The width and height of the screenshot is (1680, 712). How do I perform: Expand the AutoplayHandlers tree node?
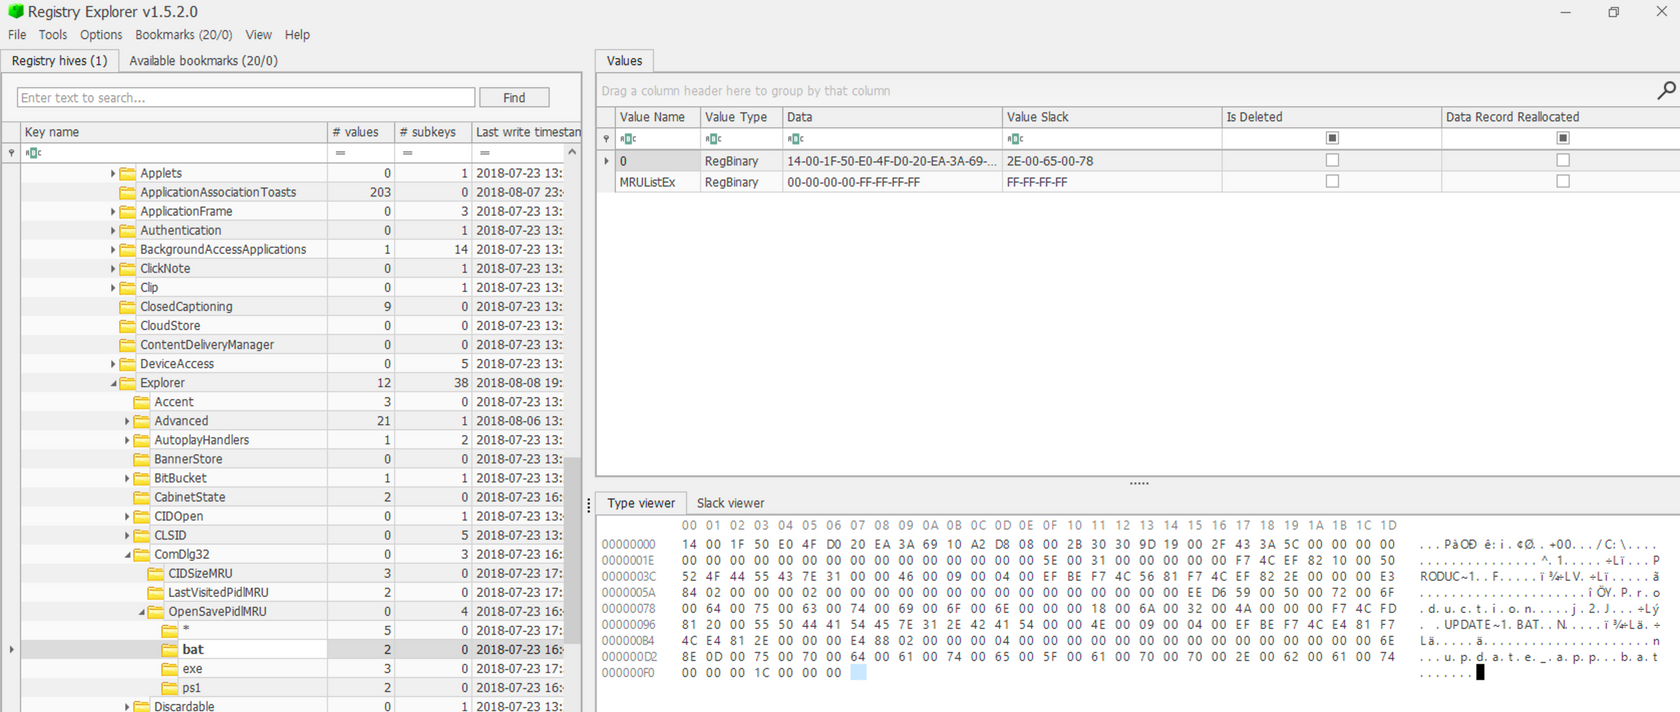127,440
